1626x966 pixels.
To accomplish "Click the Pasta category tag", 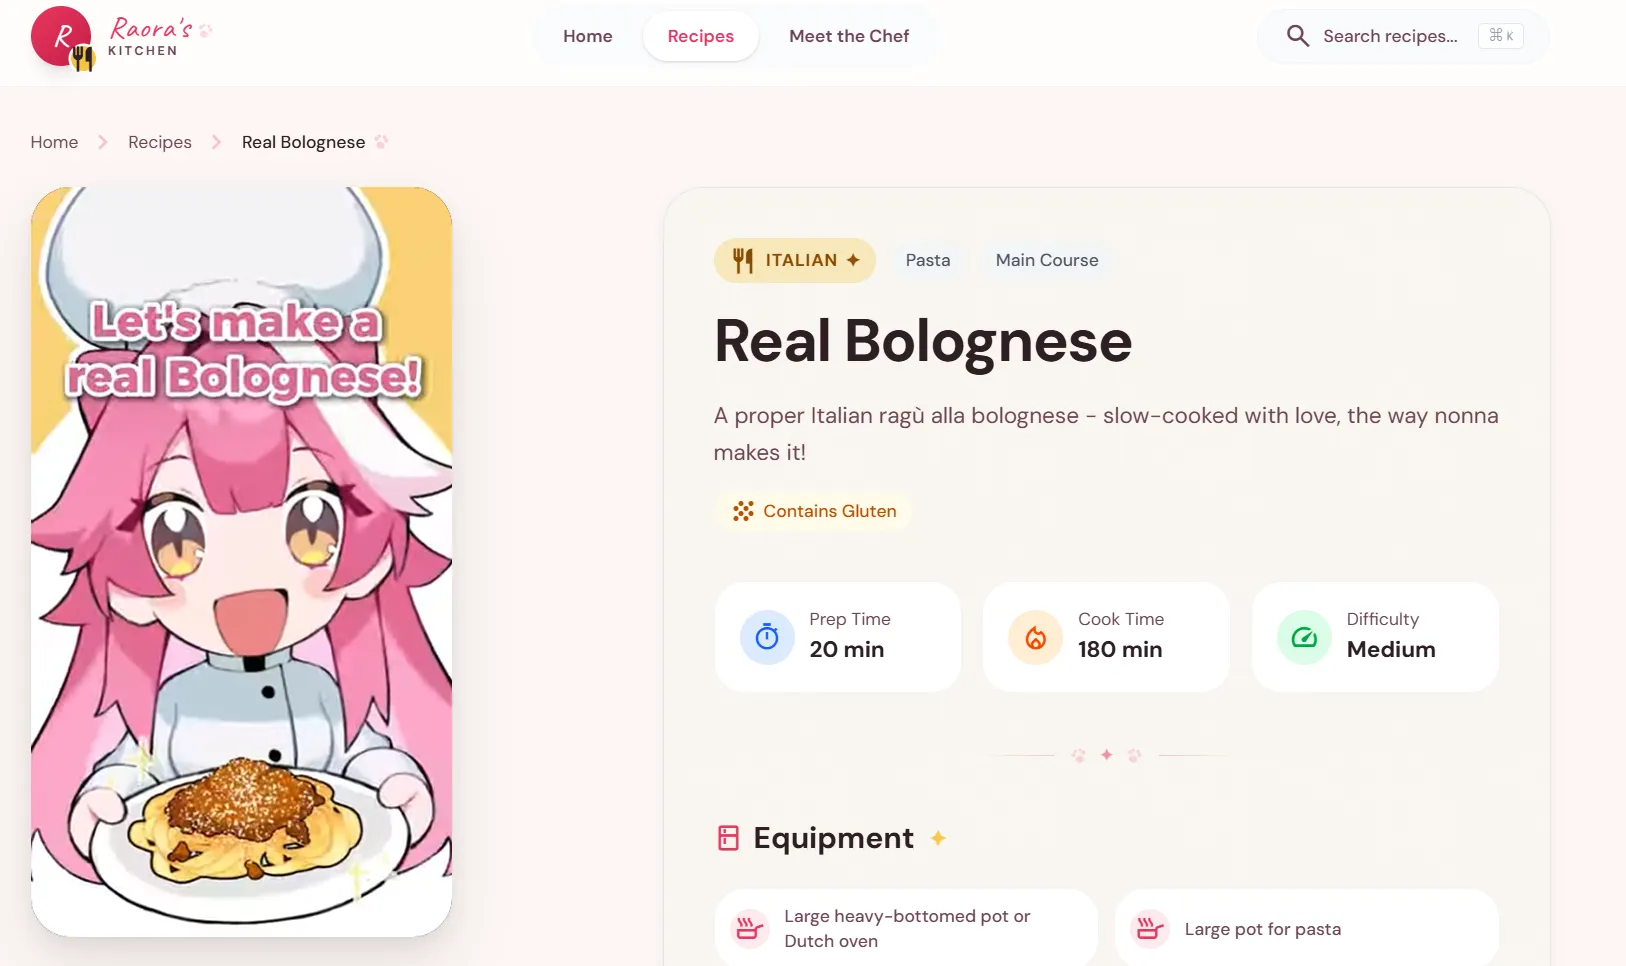I will 928,260.
